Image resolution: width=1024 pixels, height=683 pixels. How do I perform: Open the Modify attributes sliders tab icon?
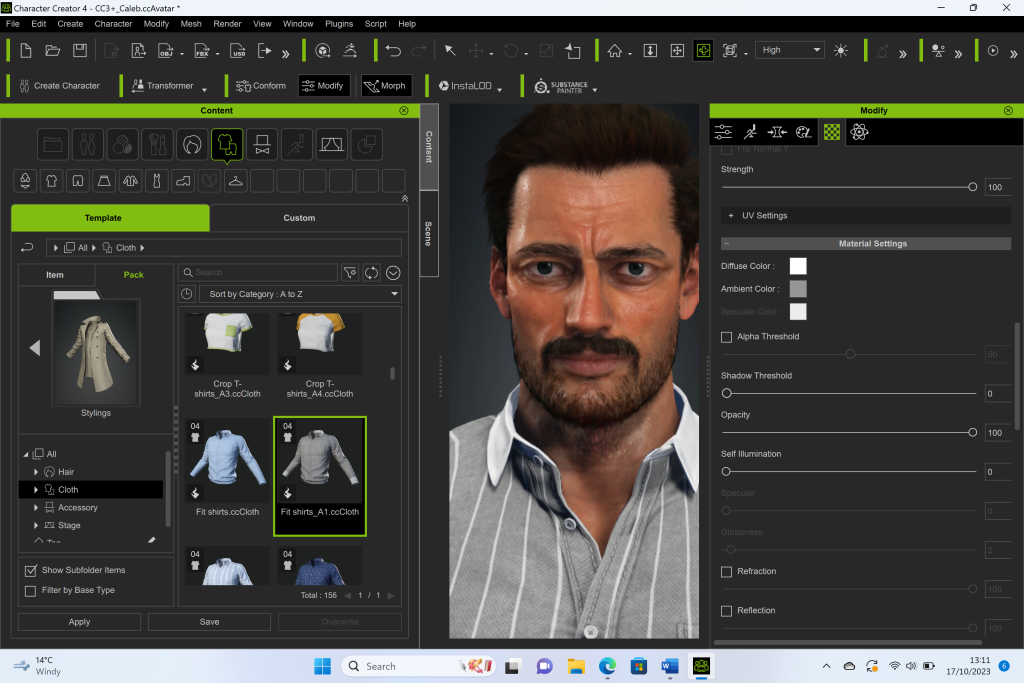coord(723,132)
